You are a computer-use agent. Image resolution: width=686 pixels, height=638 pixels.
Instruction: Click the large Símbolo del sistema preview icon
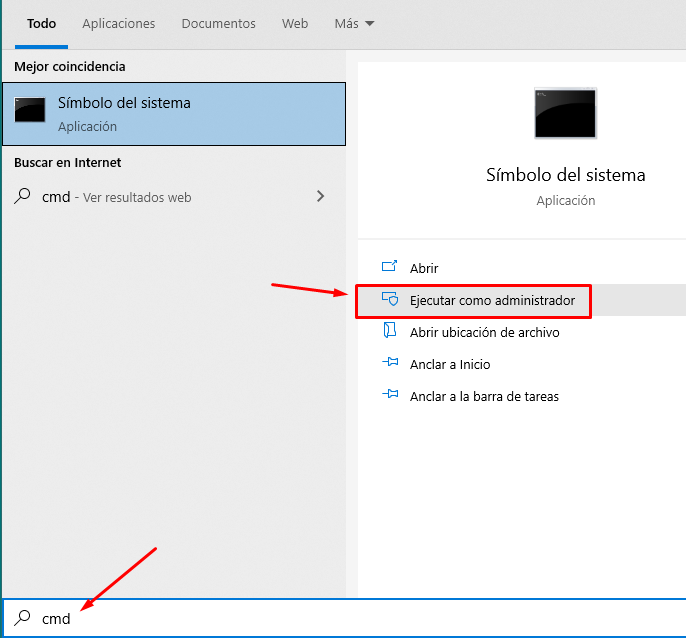(x=565, y=113)
